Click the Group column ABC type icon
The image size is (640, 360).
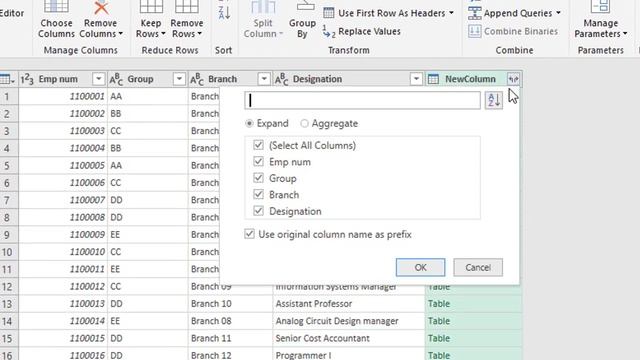[x=116, y=79]
